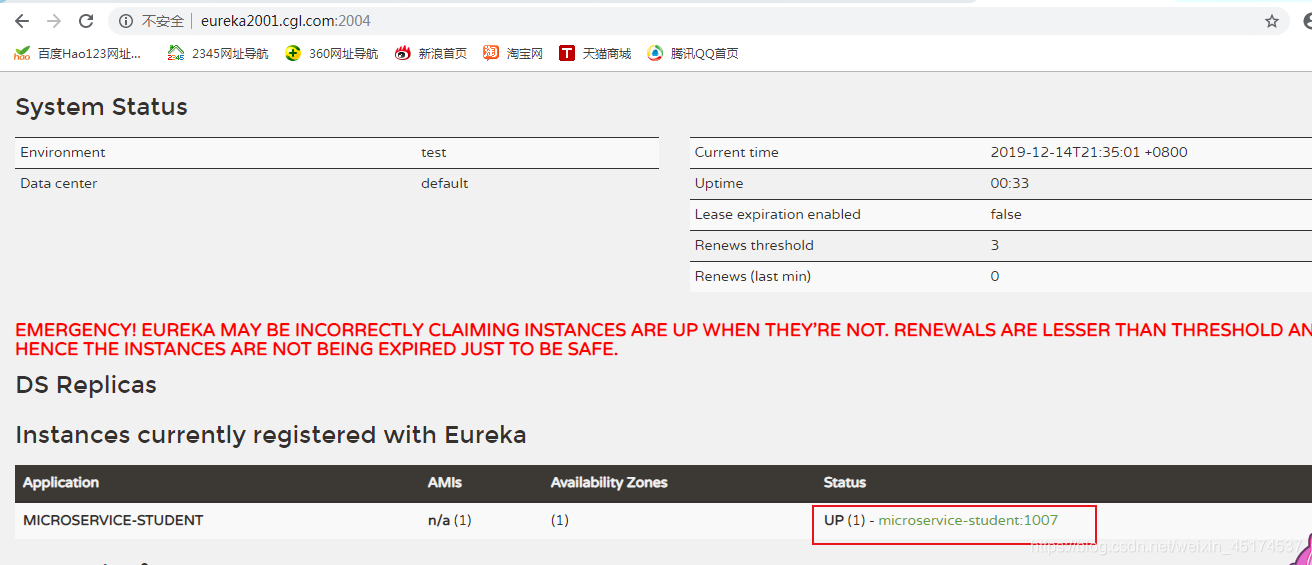Image resolution: width=1312 pixels, height=565 pixels.
Task: Click the Application column header
Action: coord(61,483)
